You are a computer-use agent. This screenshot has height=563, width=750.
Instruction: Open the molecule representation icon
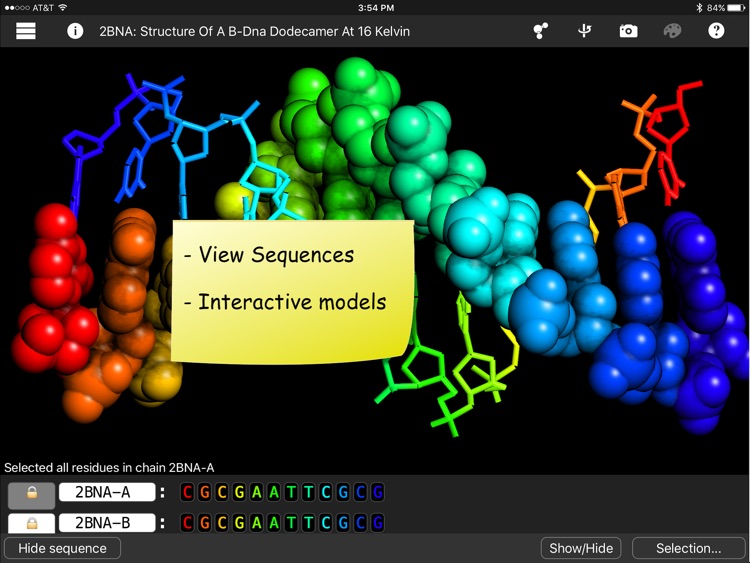[x=541, y=31]
